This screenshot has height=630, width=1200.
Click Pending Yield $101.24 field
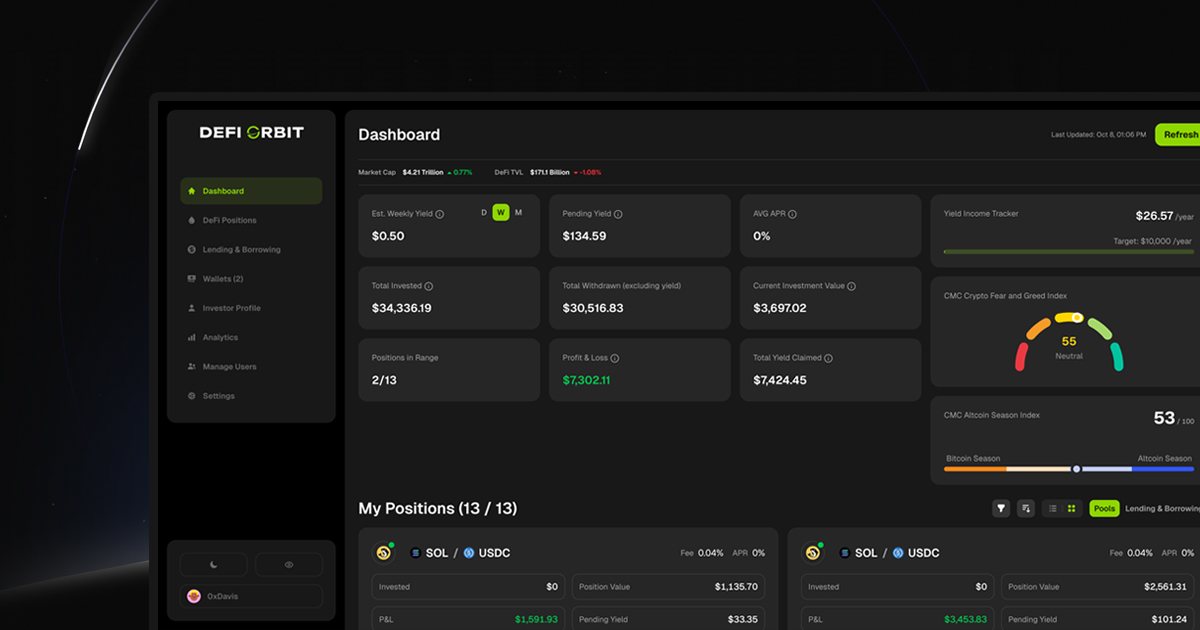click(x=1099, y=619)
